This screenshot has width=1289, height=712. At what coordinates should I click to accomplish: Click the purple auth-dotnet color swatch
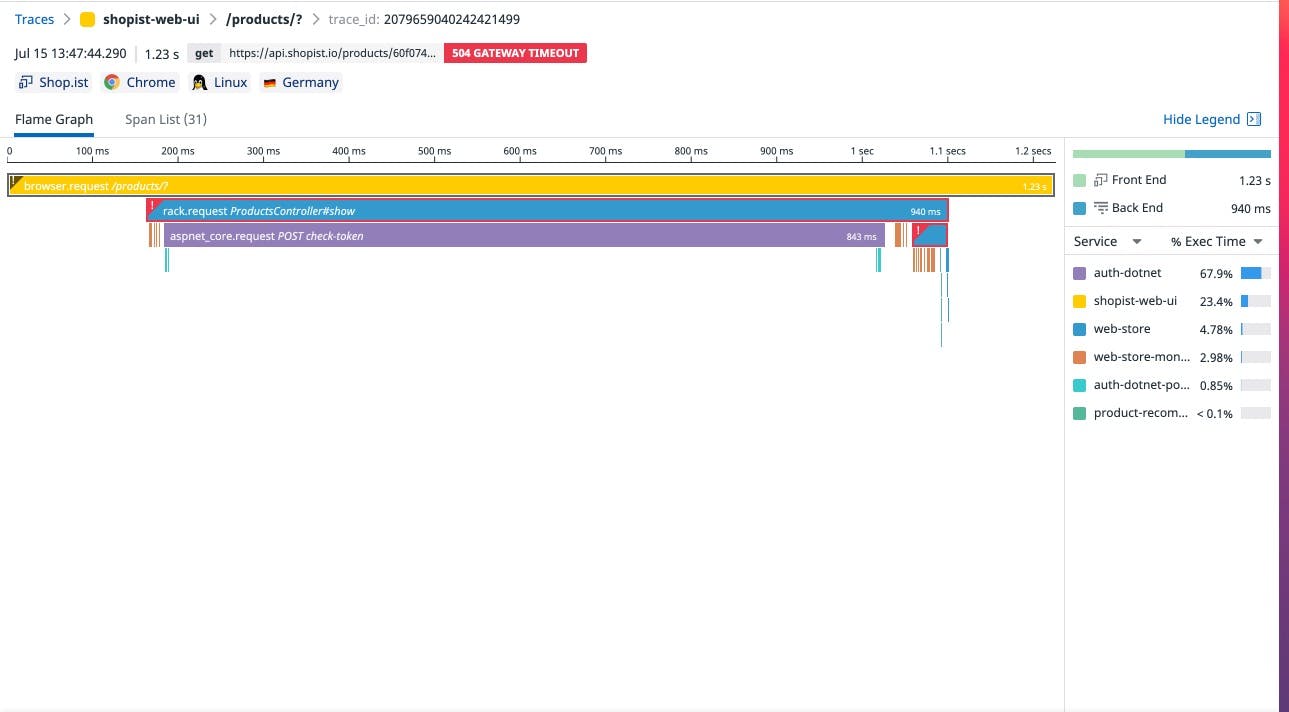tap(1079, 273)
